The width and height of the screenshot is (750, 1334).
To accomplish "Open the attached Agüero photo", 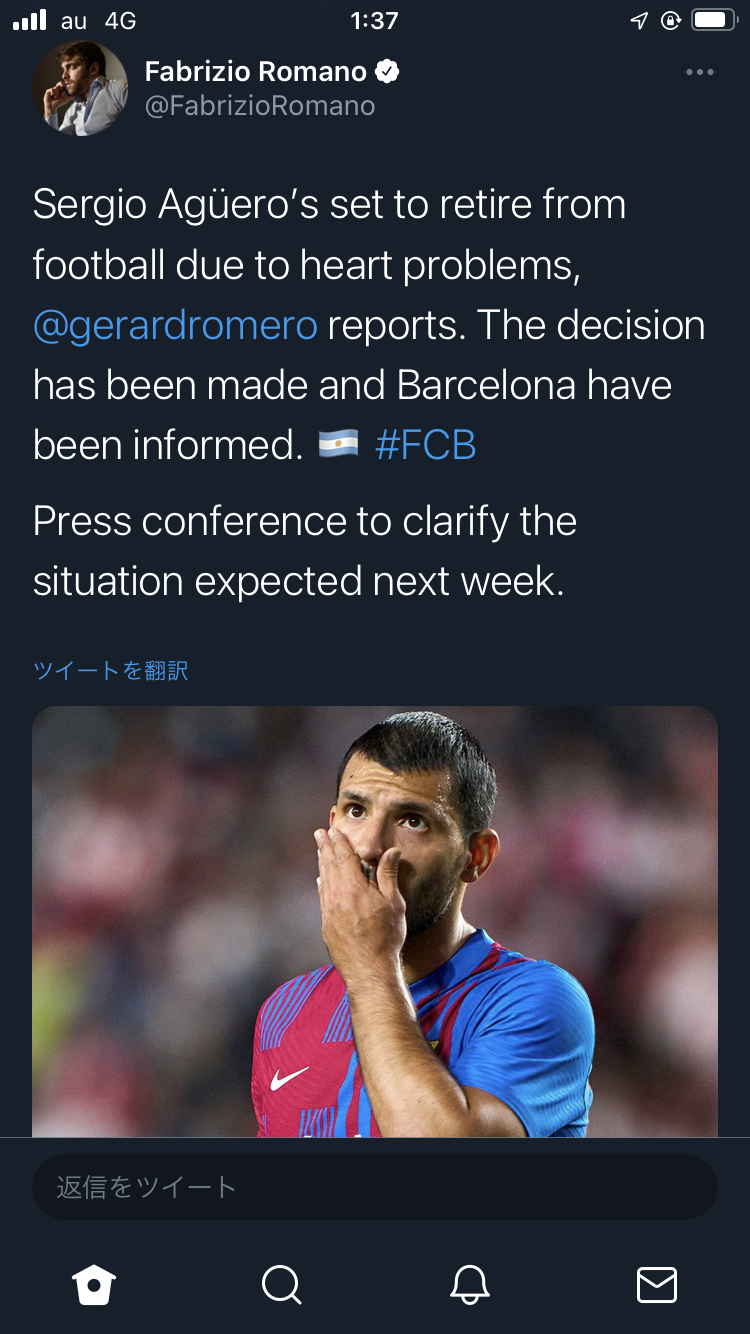I will (375, 920).
